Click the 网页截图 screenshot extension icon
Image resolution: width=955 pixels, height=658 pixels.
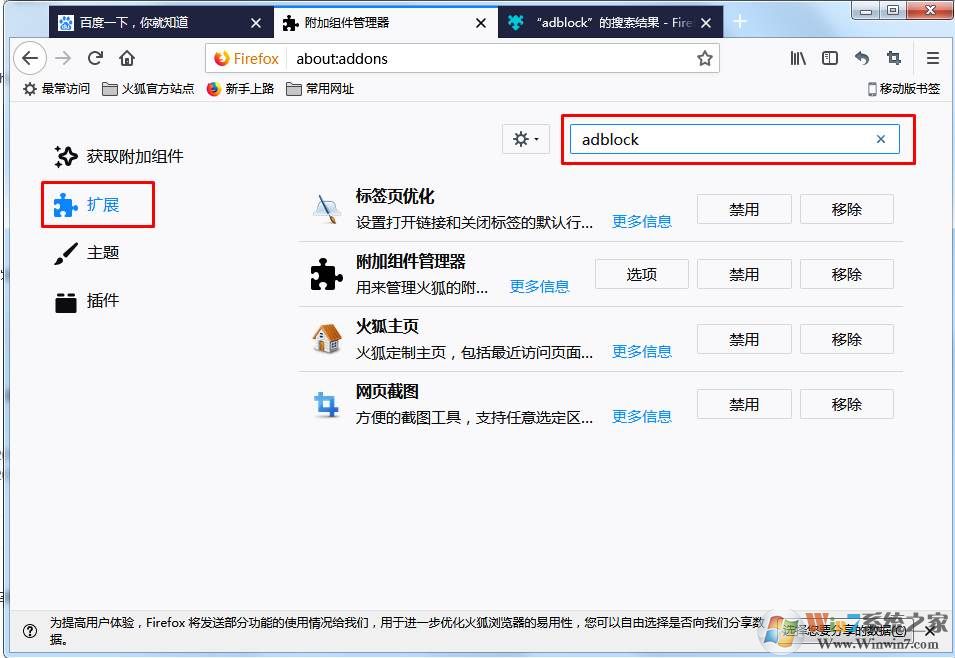click(x=325, y=402)
